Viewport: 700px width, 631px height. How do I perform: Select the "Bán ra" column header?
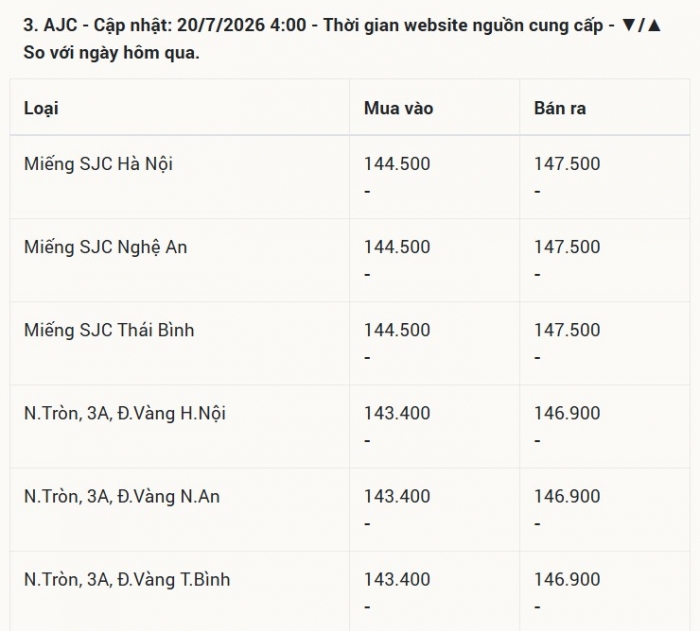tap(560, 109)
